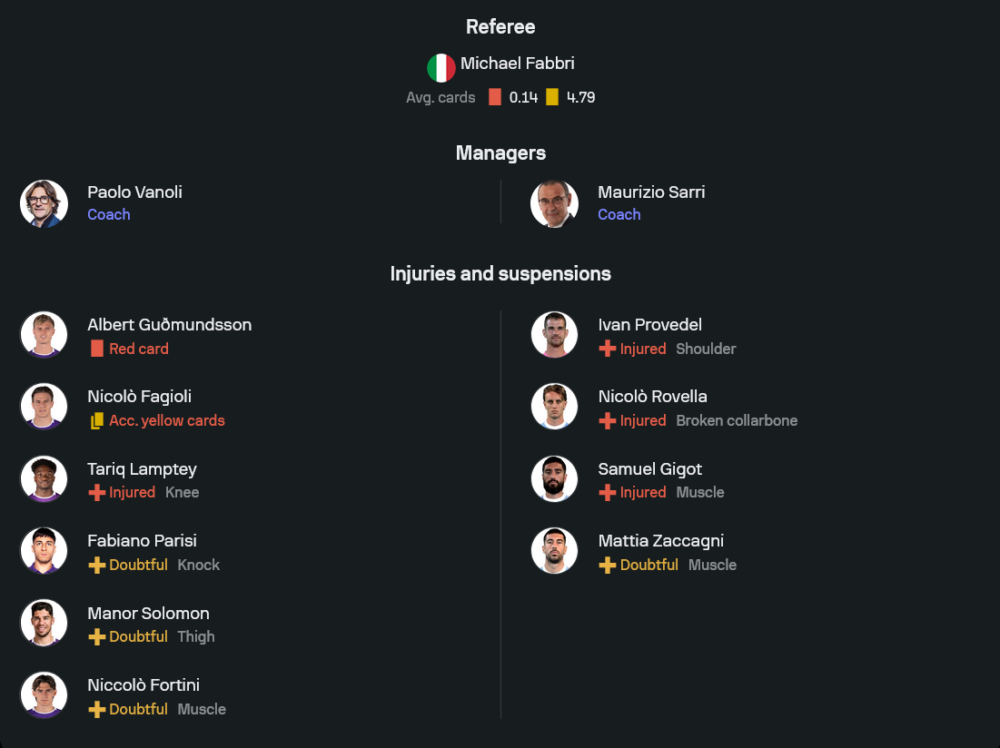Click the yellow card icon in Avg. cards
The width and height of the screenshot is (1000, 748).
click(x=552, y=97)
